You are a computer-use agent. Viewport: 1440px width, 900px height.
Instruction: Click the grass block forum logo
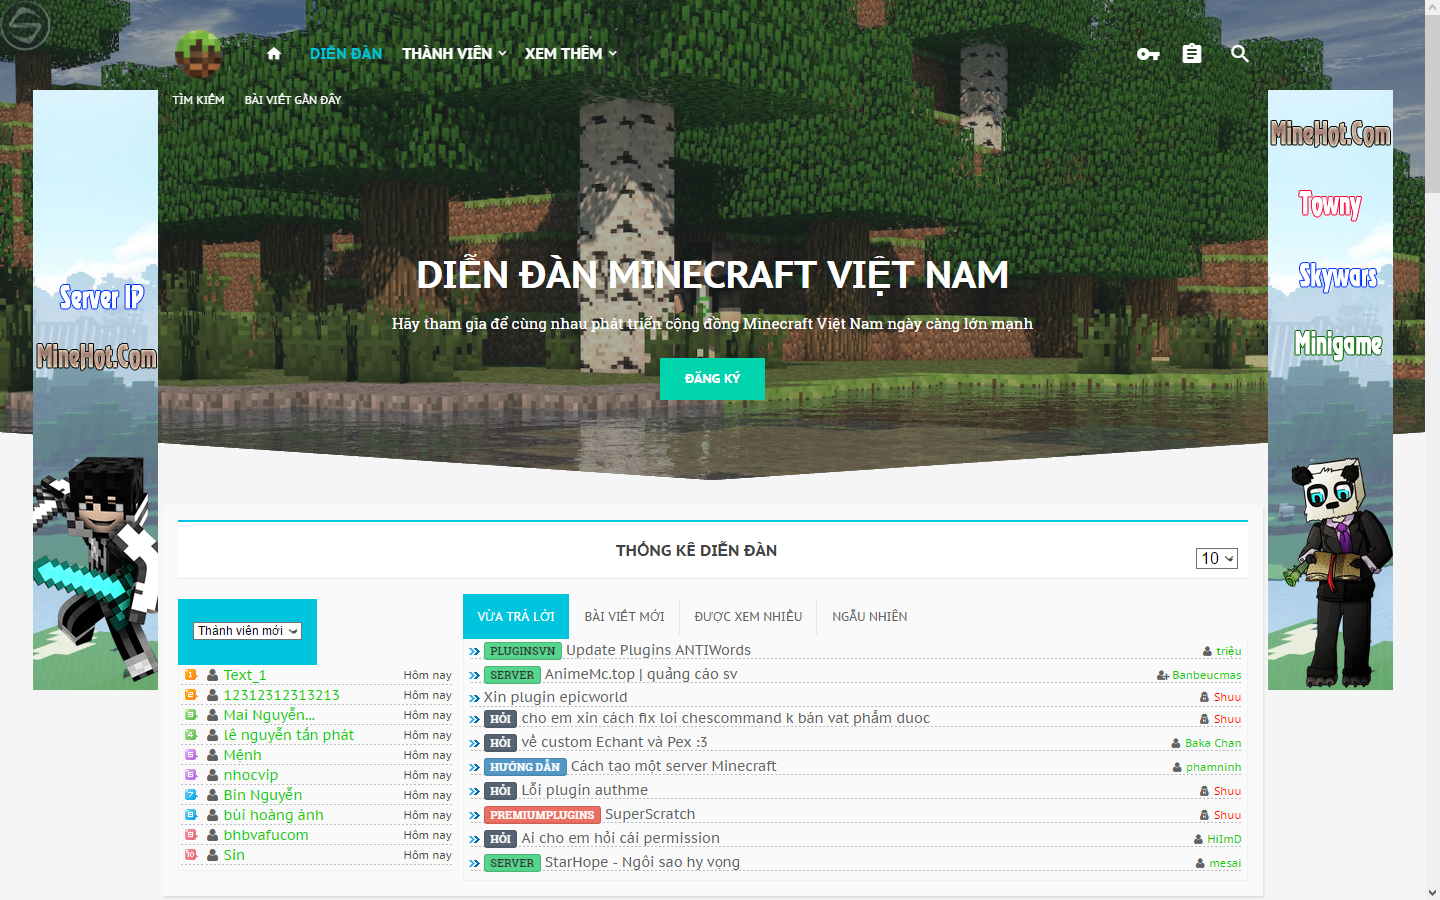tap(198, 54)
